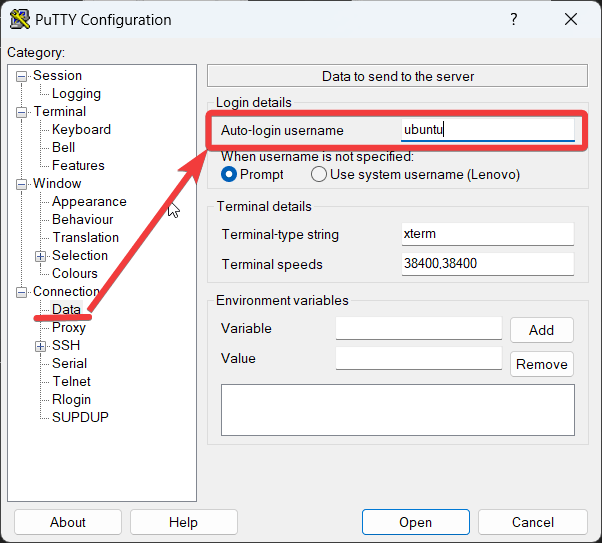This screenshot has height=543, width=602.
Task: Collapse the Session tree node
Action: click(22, 76)
